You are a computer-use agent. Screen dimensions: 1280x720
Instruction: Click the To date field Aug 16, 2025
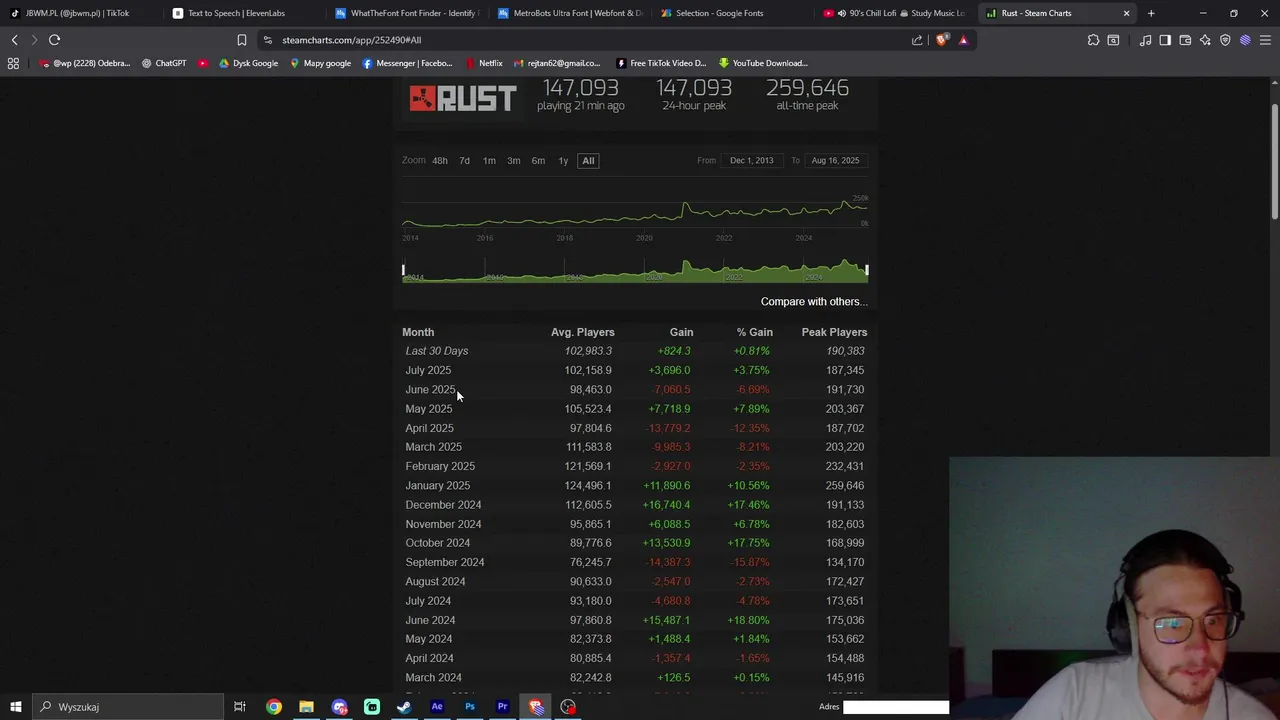(x=835, y=160)
